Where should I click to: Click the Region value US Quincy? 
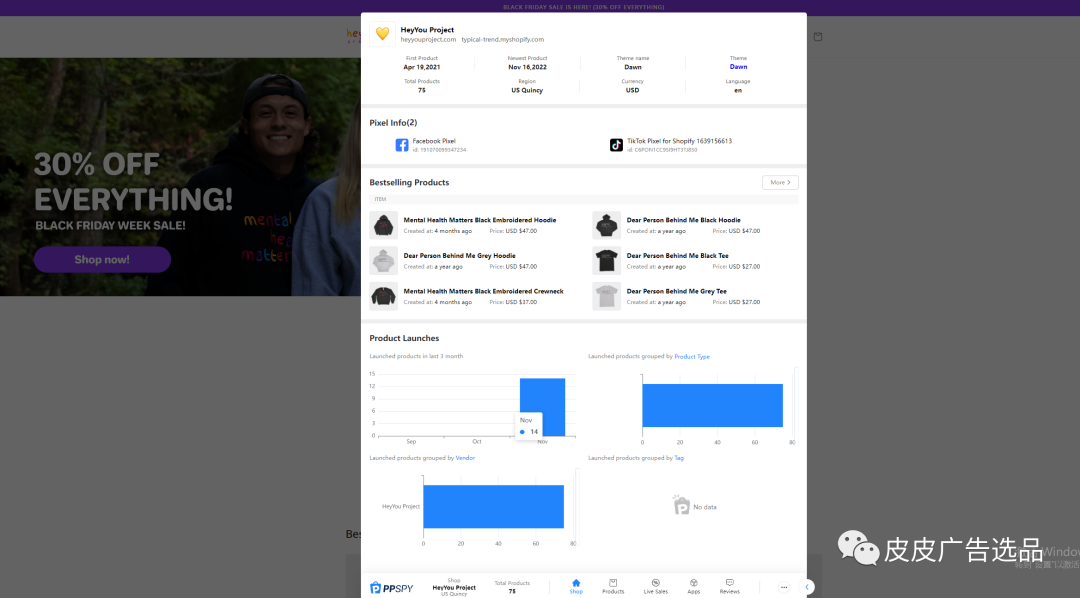(527, 90)
